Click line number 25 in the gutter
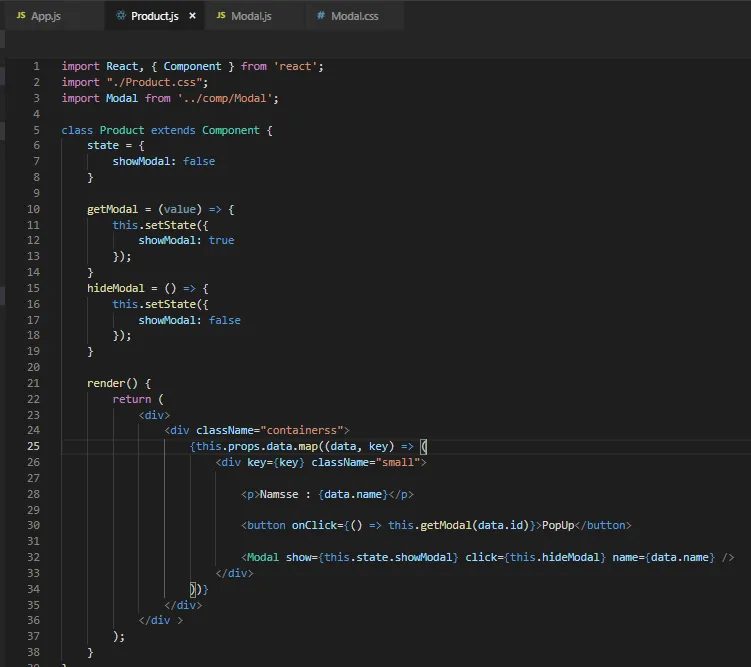 (x=34, y=446)
